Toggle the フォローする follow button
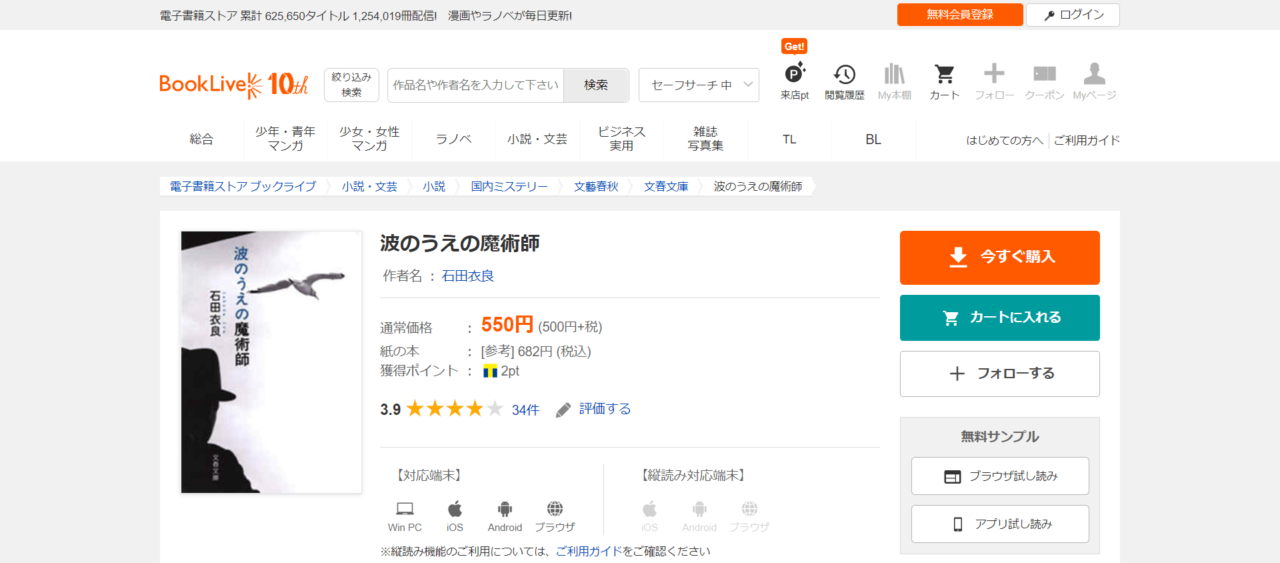The image size is (1280, 563). pos(999,374)
